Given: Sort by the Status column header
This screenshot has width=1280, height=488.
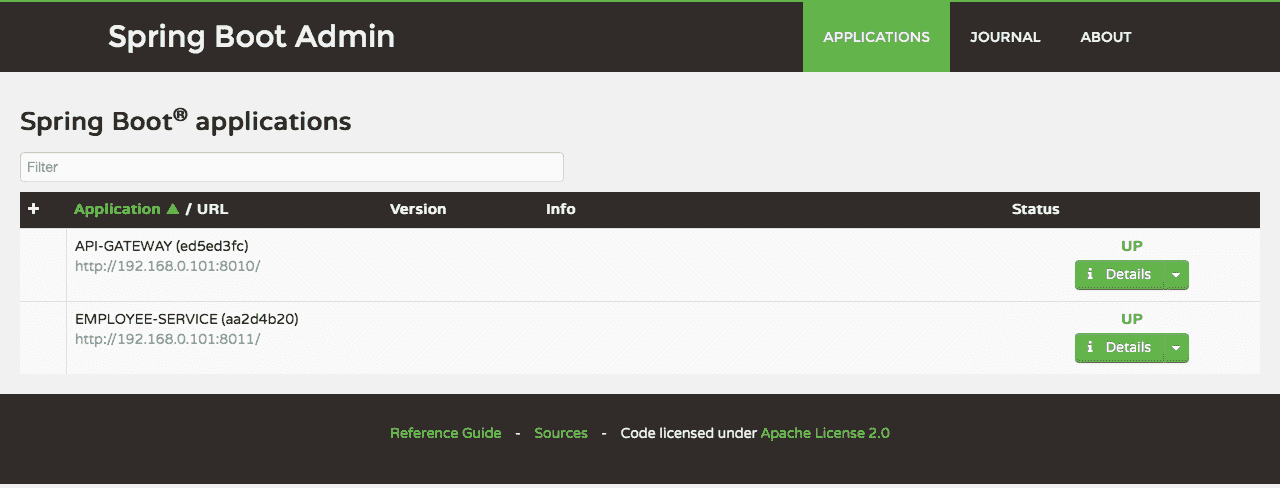Looking at the screenshot, I should tap(1035, 209).
